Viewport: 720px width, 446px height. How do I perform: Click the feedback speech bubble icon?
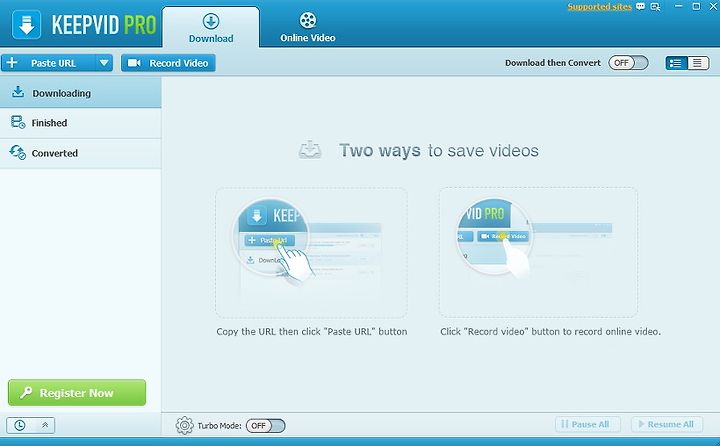(640, 6)
